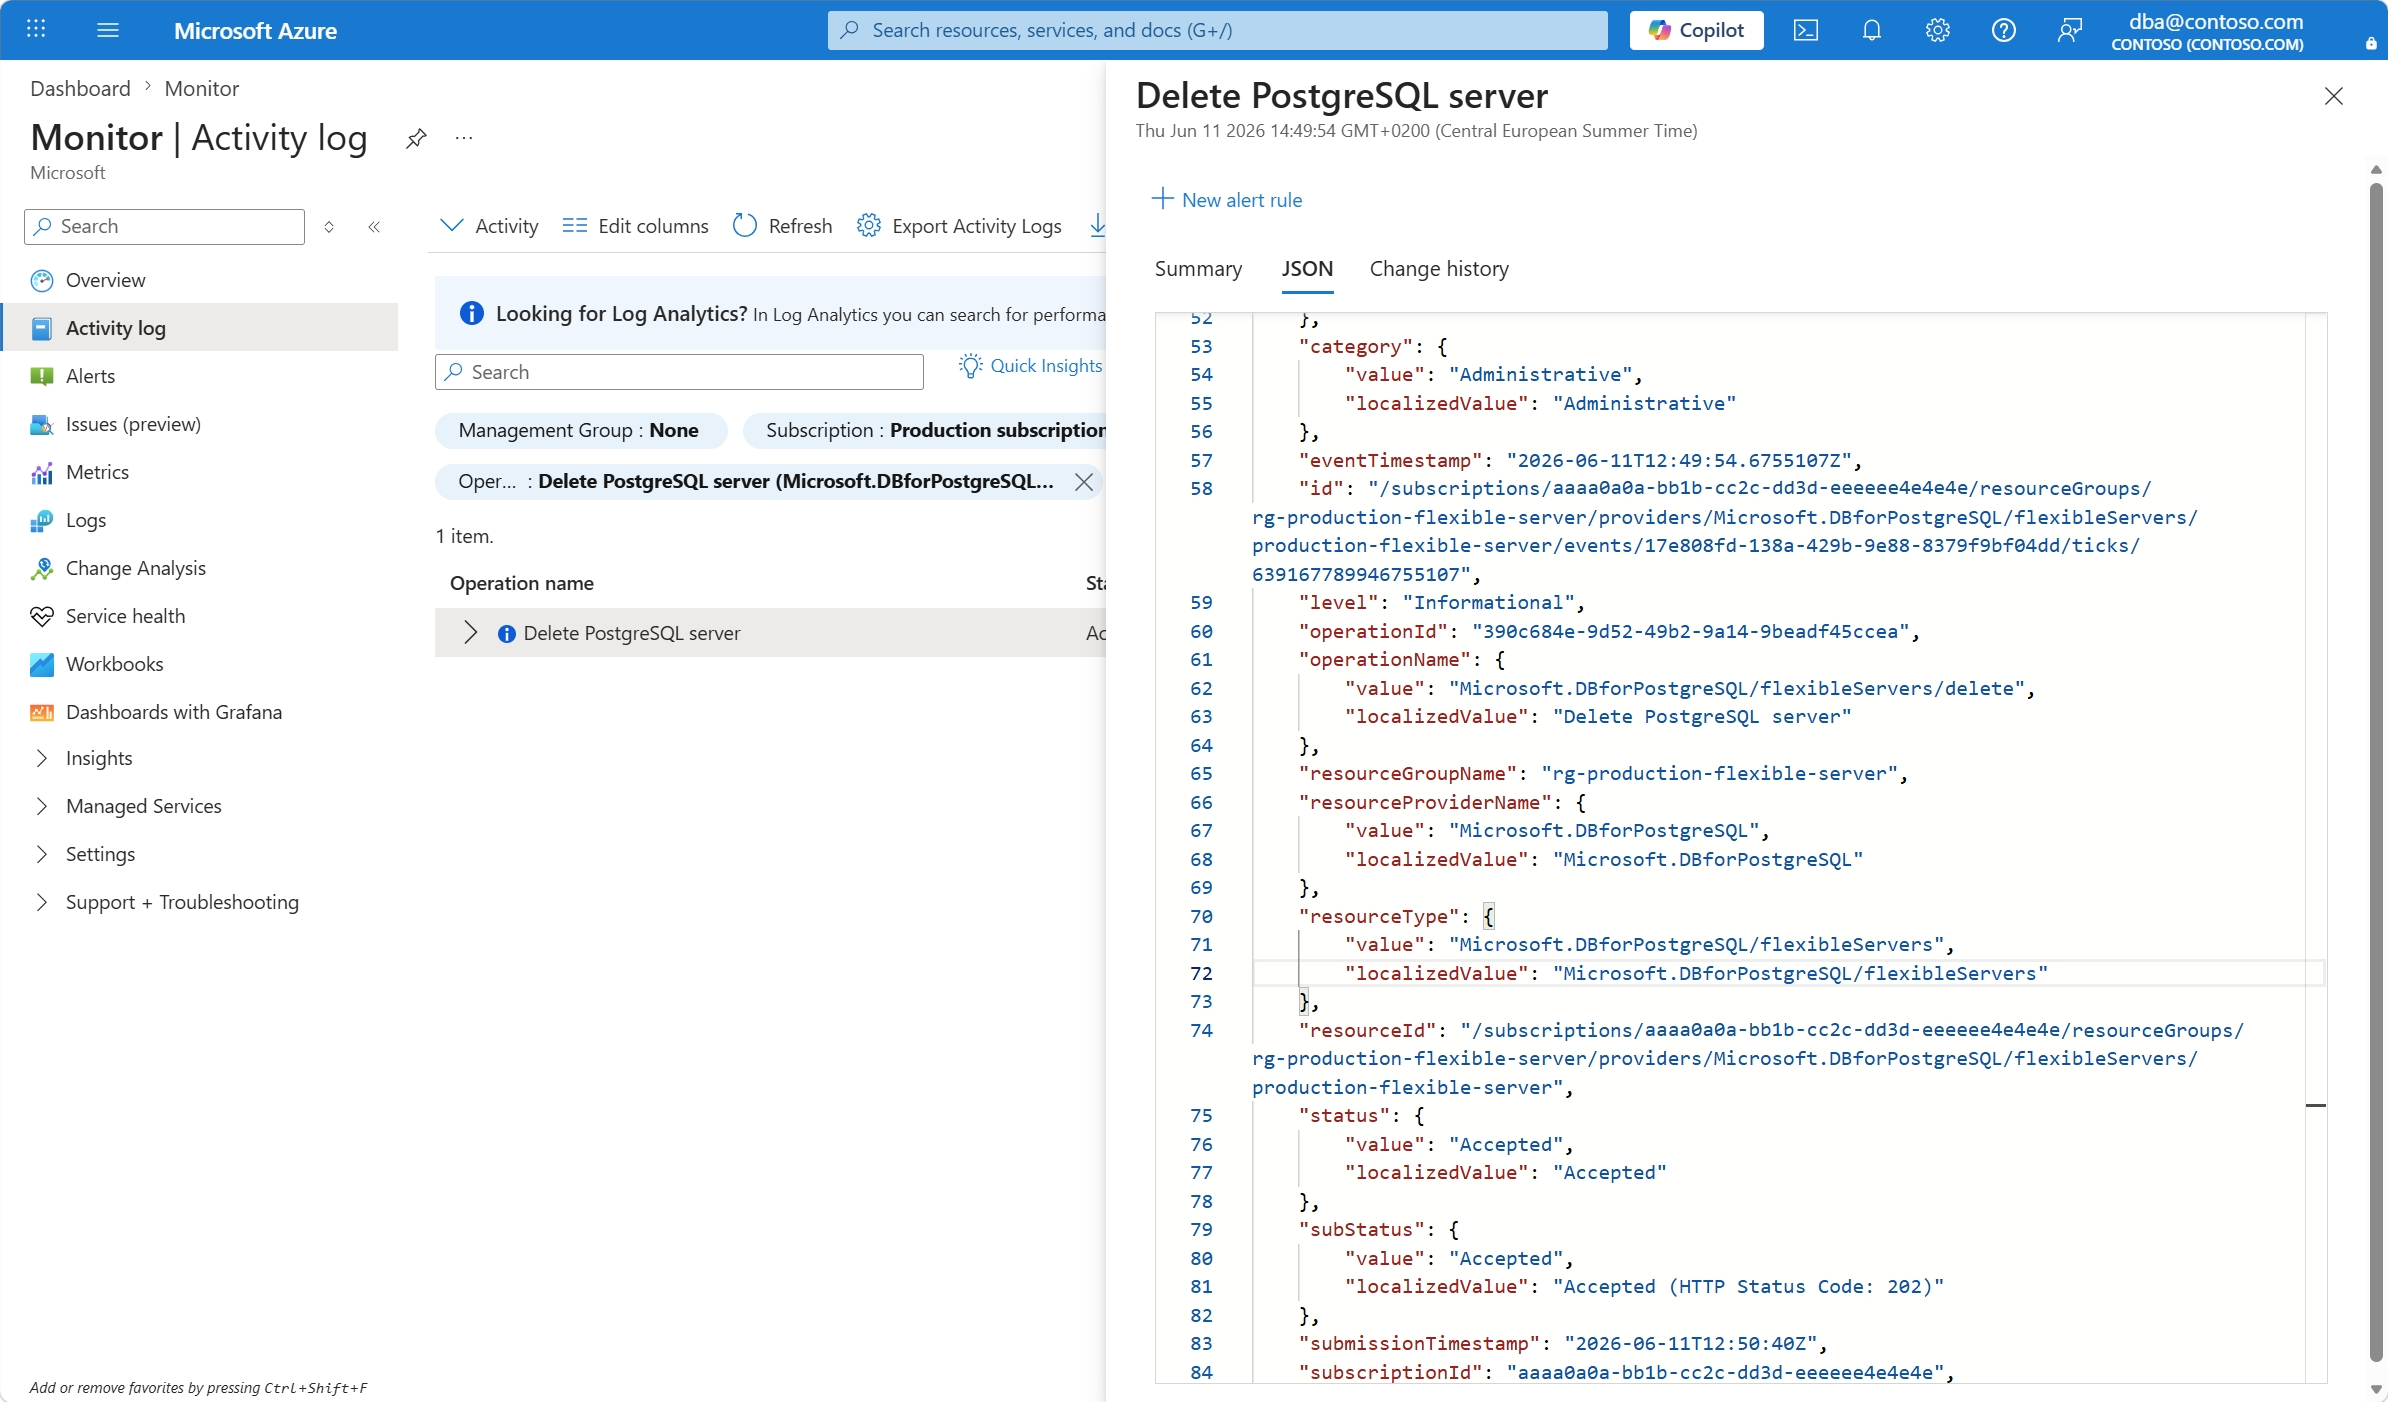Click New alert rule
This screenshot has width=2388, height=1402.
(x=1227, y=199)
